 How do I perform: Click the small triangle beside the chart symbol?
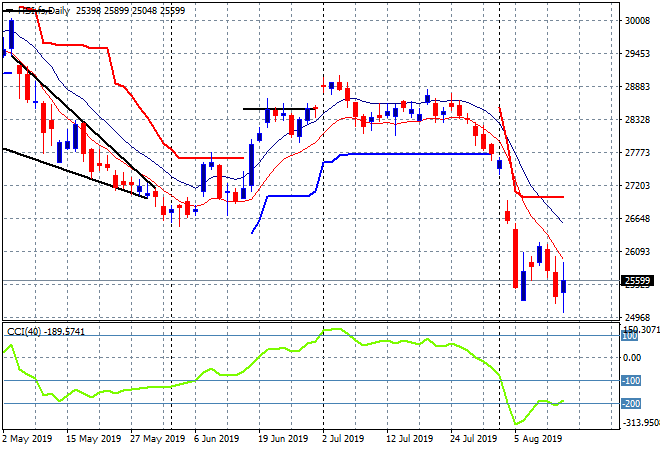(6, 9)
